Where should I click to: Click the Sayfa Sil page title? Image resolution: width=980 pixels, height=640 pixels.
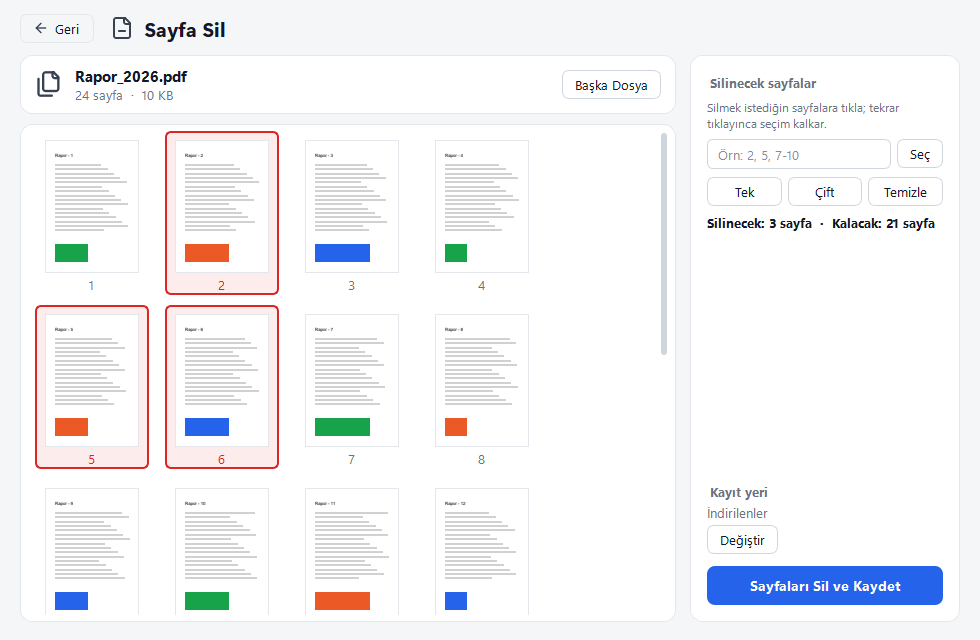coord(185,30)
